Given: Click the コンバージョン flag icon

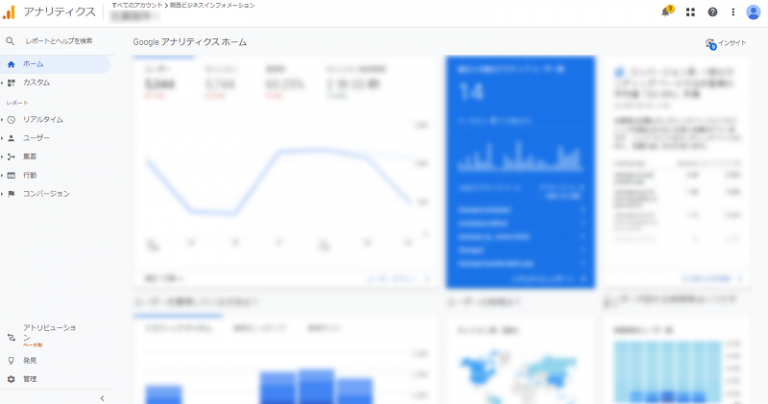Looking at the screenshot, I should pos(11,194).
